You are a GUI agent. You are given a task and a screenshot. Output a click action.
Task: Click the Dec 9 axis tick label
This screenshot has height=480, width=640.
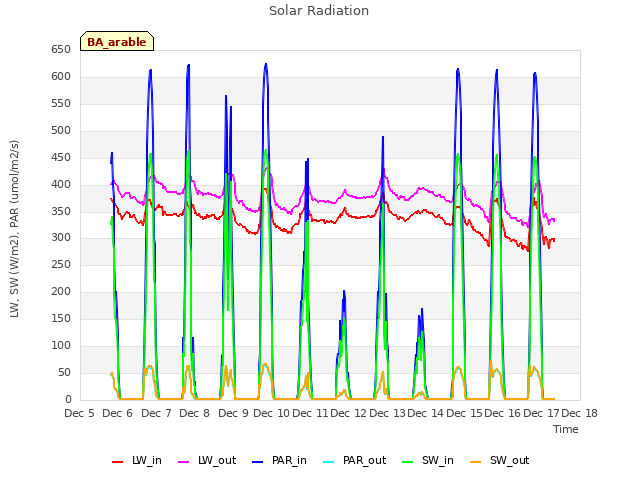[x=233, y=413]
